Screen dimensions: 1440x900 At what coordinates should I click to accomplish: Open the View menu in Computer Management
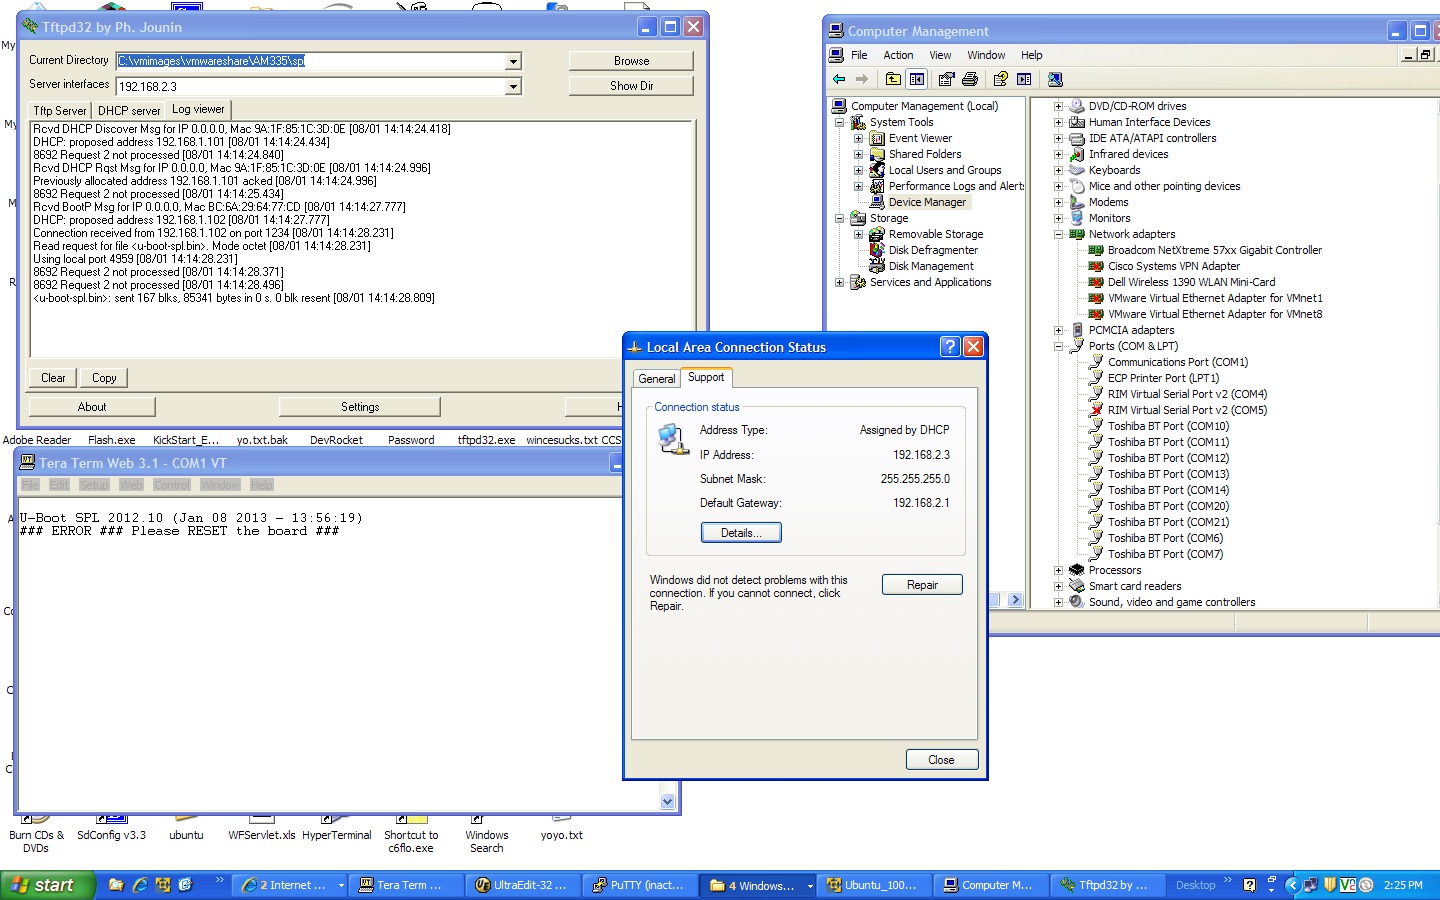click(x=940, y=55)
